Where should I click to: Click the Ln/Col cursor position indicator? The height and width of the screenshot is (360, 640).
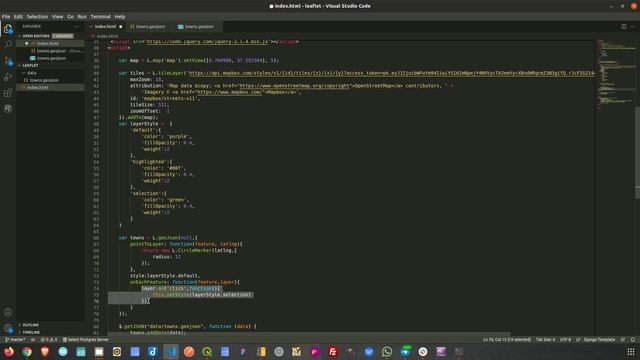coord(507,340)
